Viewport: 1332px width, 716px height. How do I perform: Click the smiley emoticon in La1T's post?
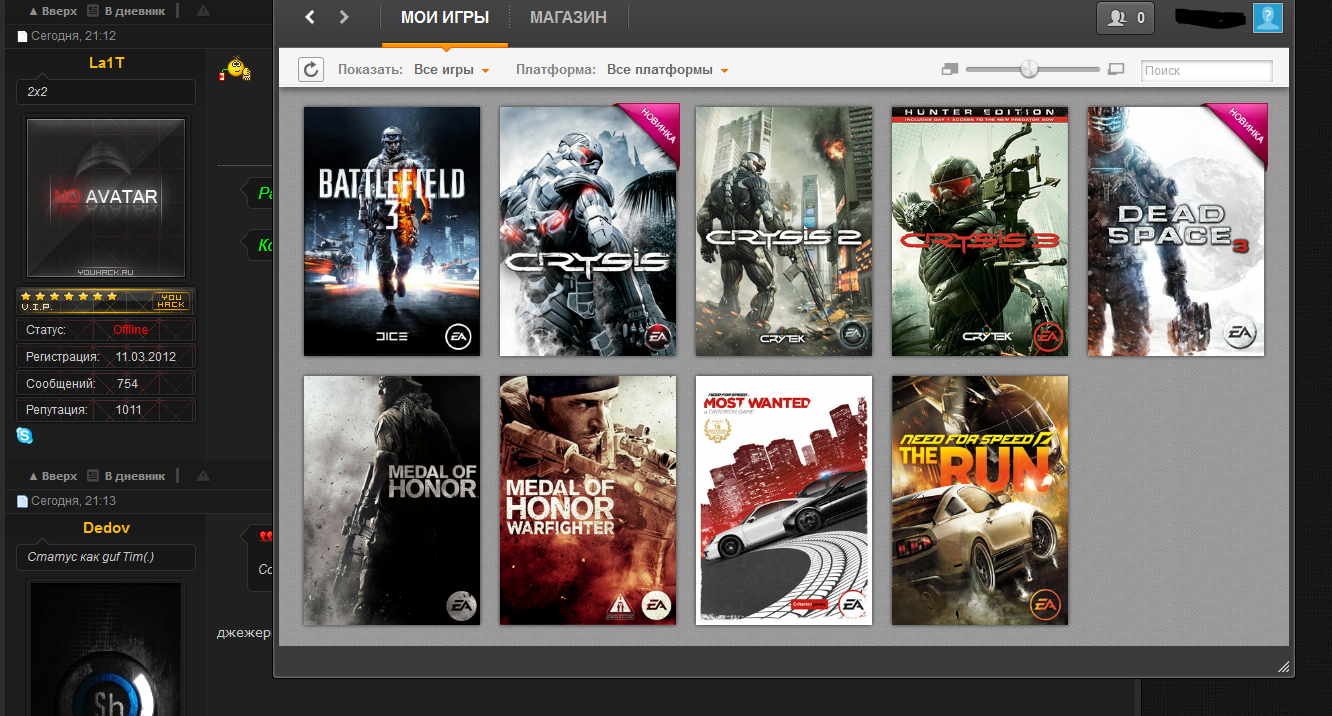click(236, 69)
